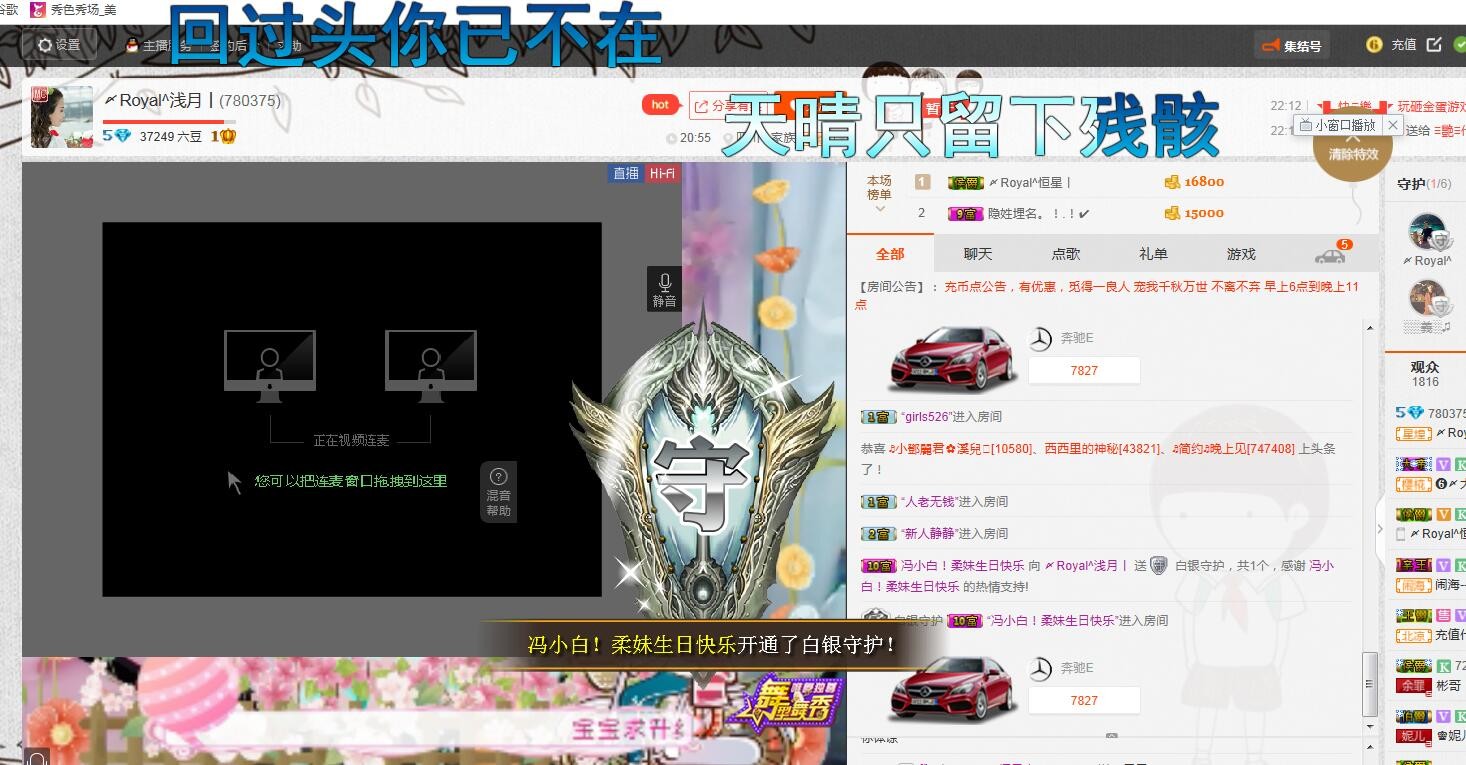Click the 直播 live tag on video
The height and width of the screenshot is (765, 1466).
[626, 173]
